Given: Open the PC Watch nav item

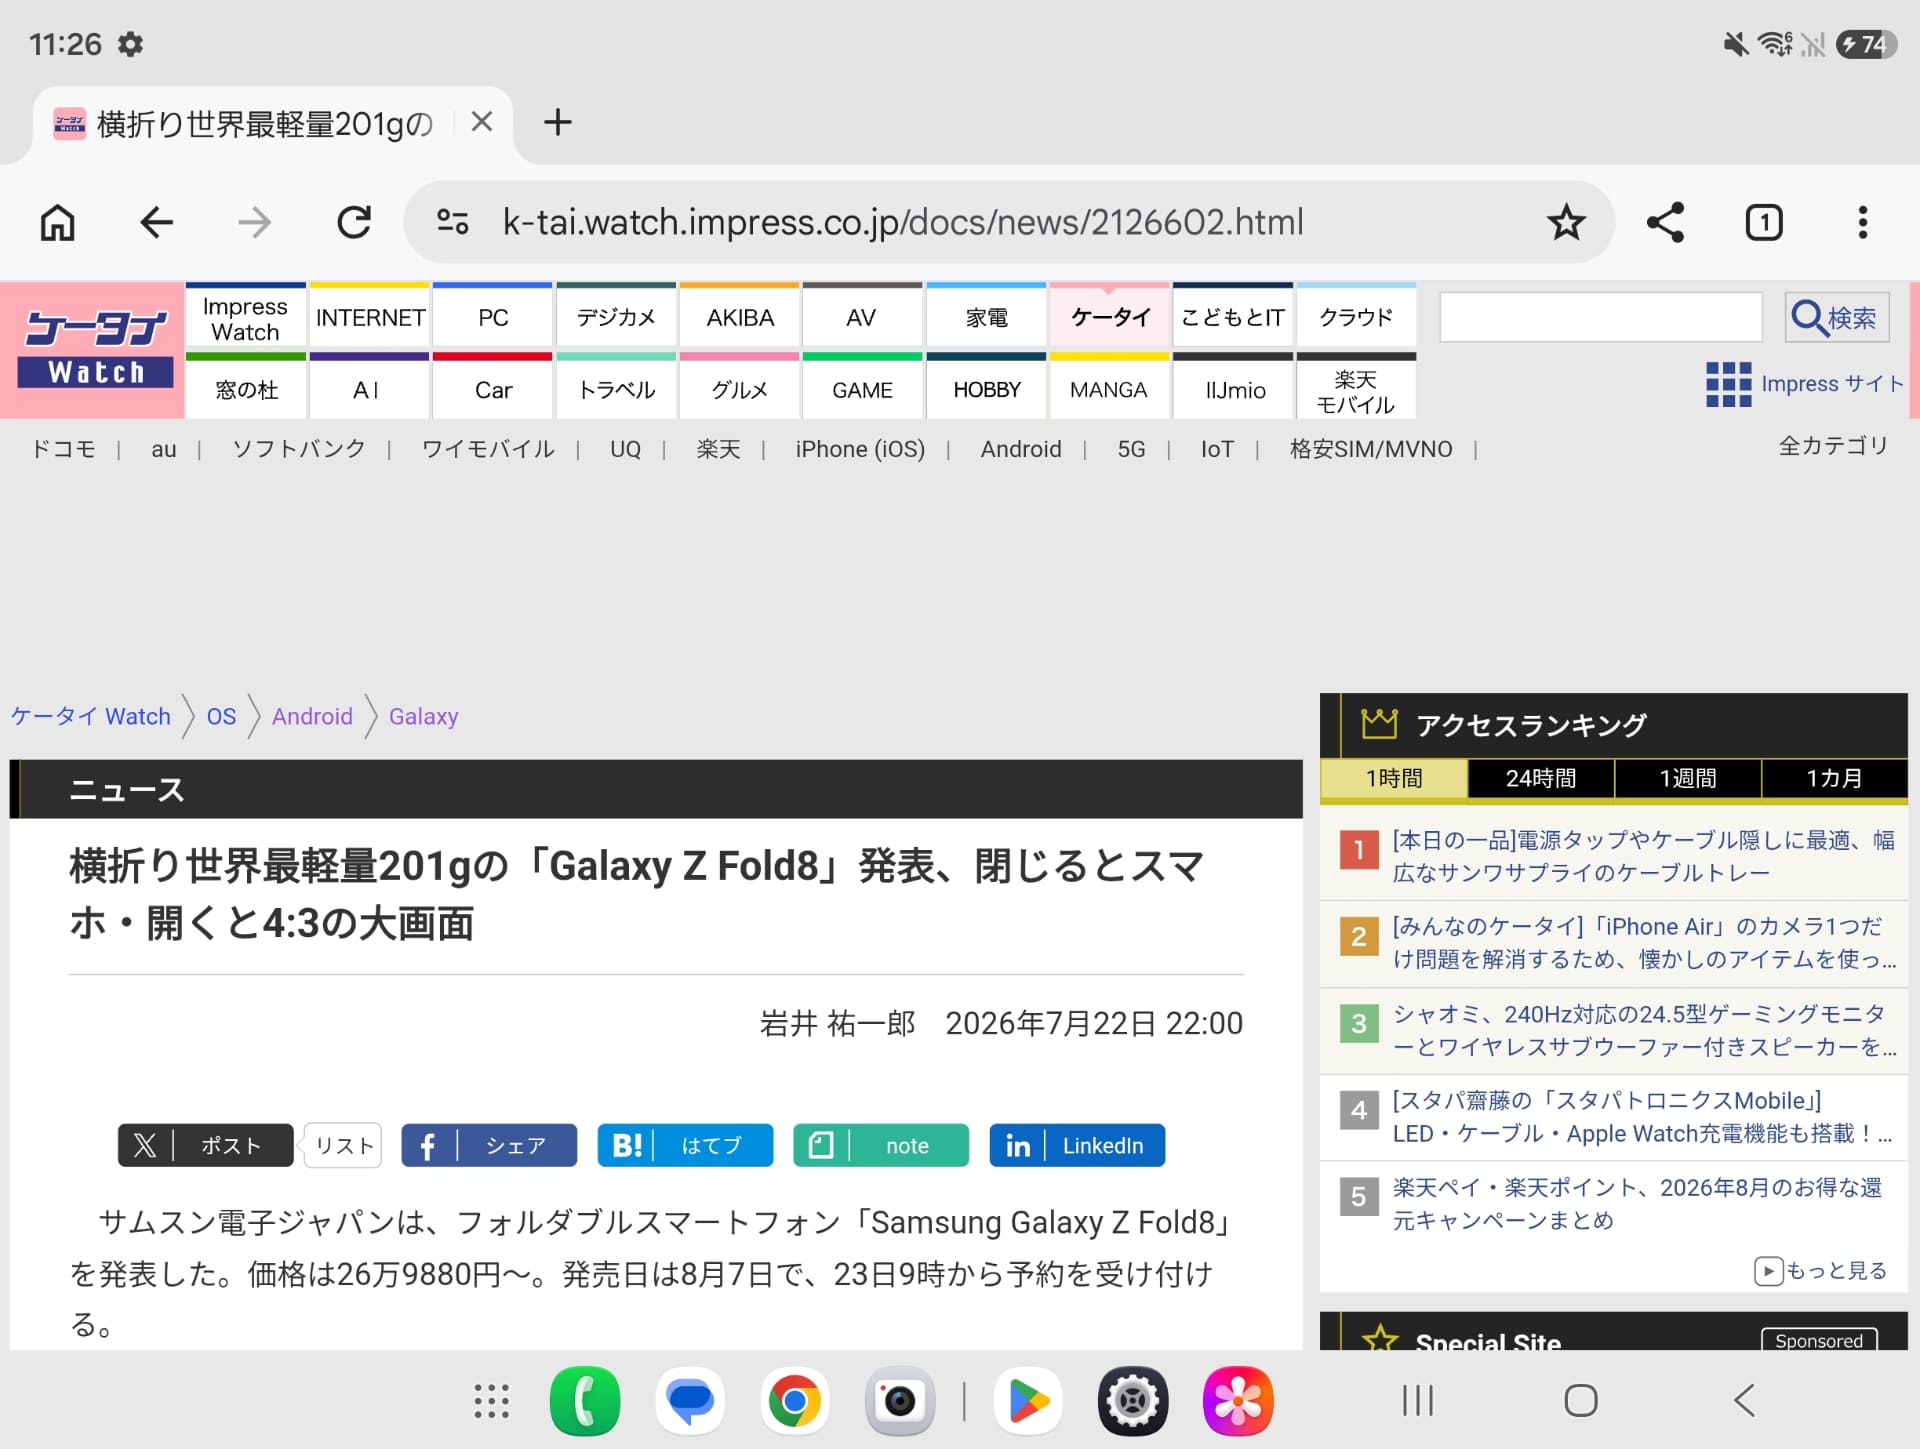Looking at the screenshot, I should coord(493,317).
